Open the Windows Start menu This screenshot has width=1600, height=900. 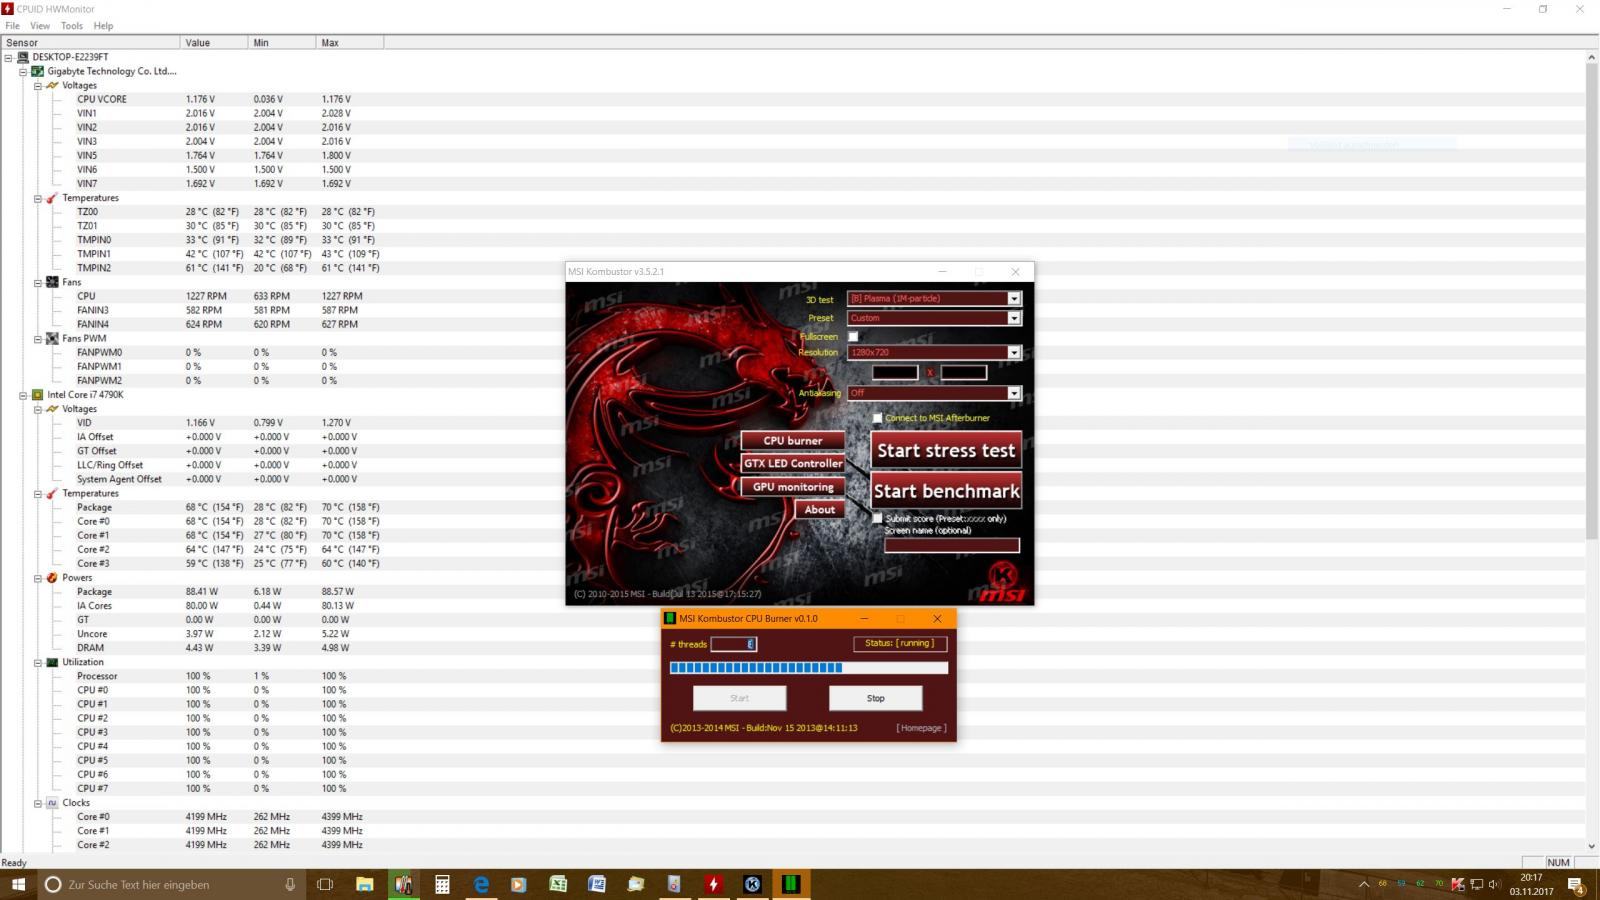pos(18,885)
